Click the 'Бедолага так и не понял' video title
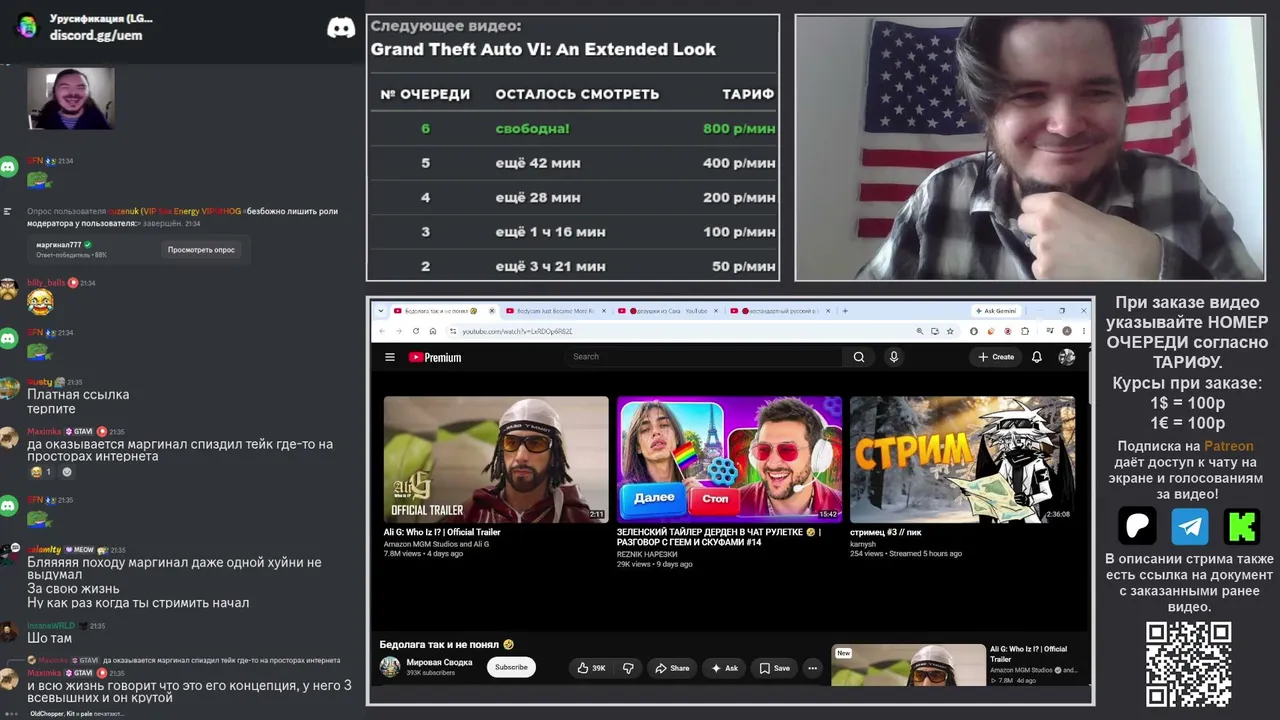Viewport: 1280px width, 720px height. (x=446, y=644)
